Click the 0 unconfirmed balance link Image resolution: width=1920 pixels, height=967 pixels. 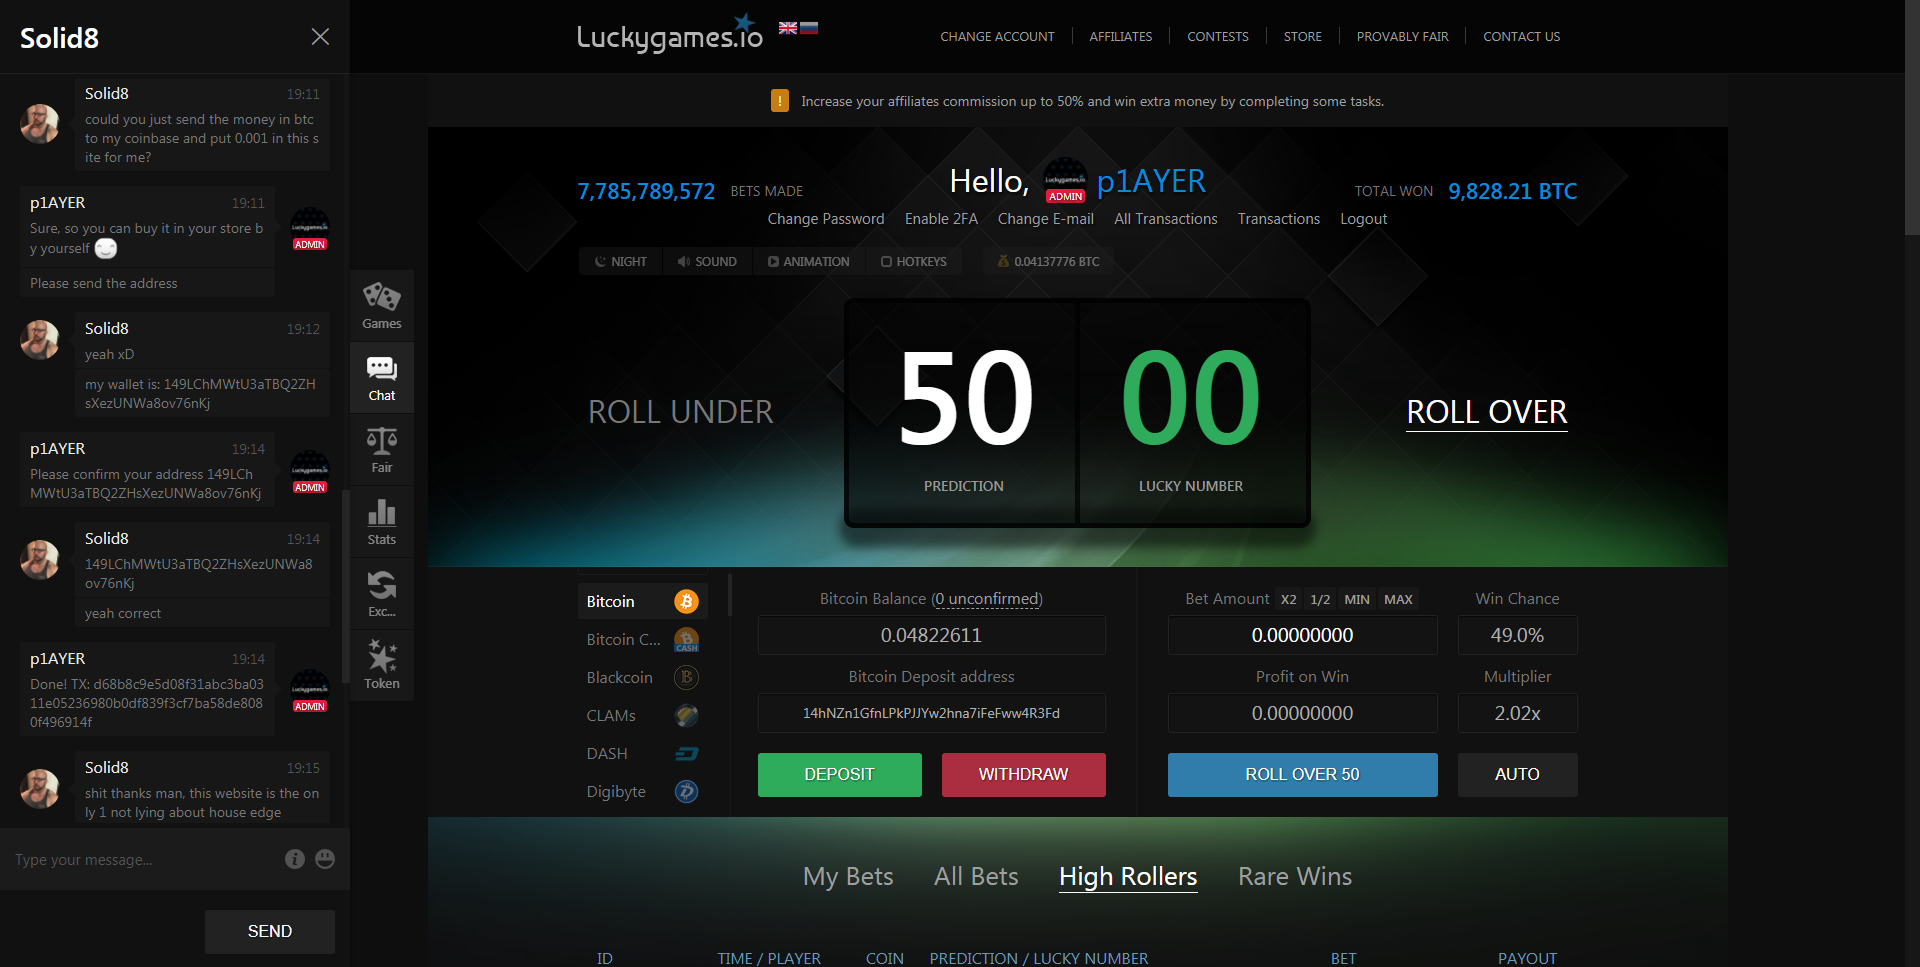[987, 599]
